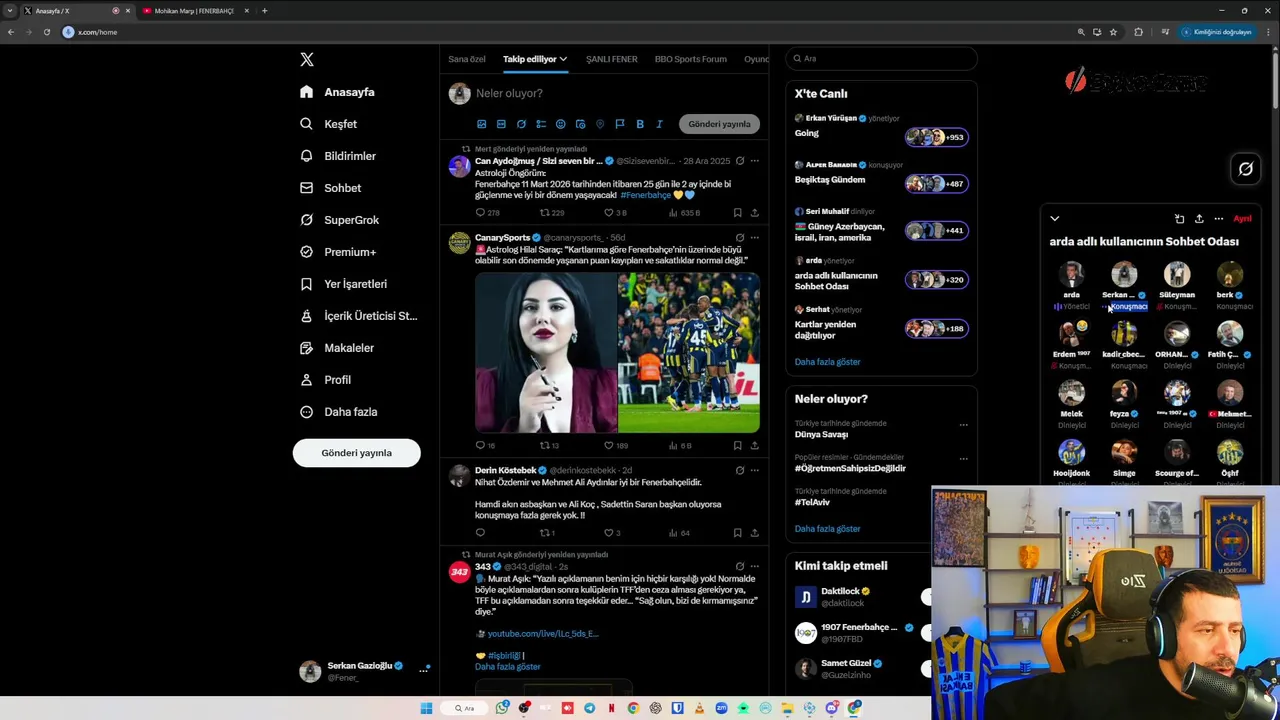The width and height of the screenshot is (1280, 720).
Task: Like the Can Aydoğmuş post
Action: tap(615, 213)
